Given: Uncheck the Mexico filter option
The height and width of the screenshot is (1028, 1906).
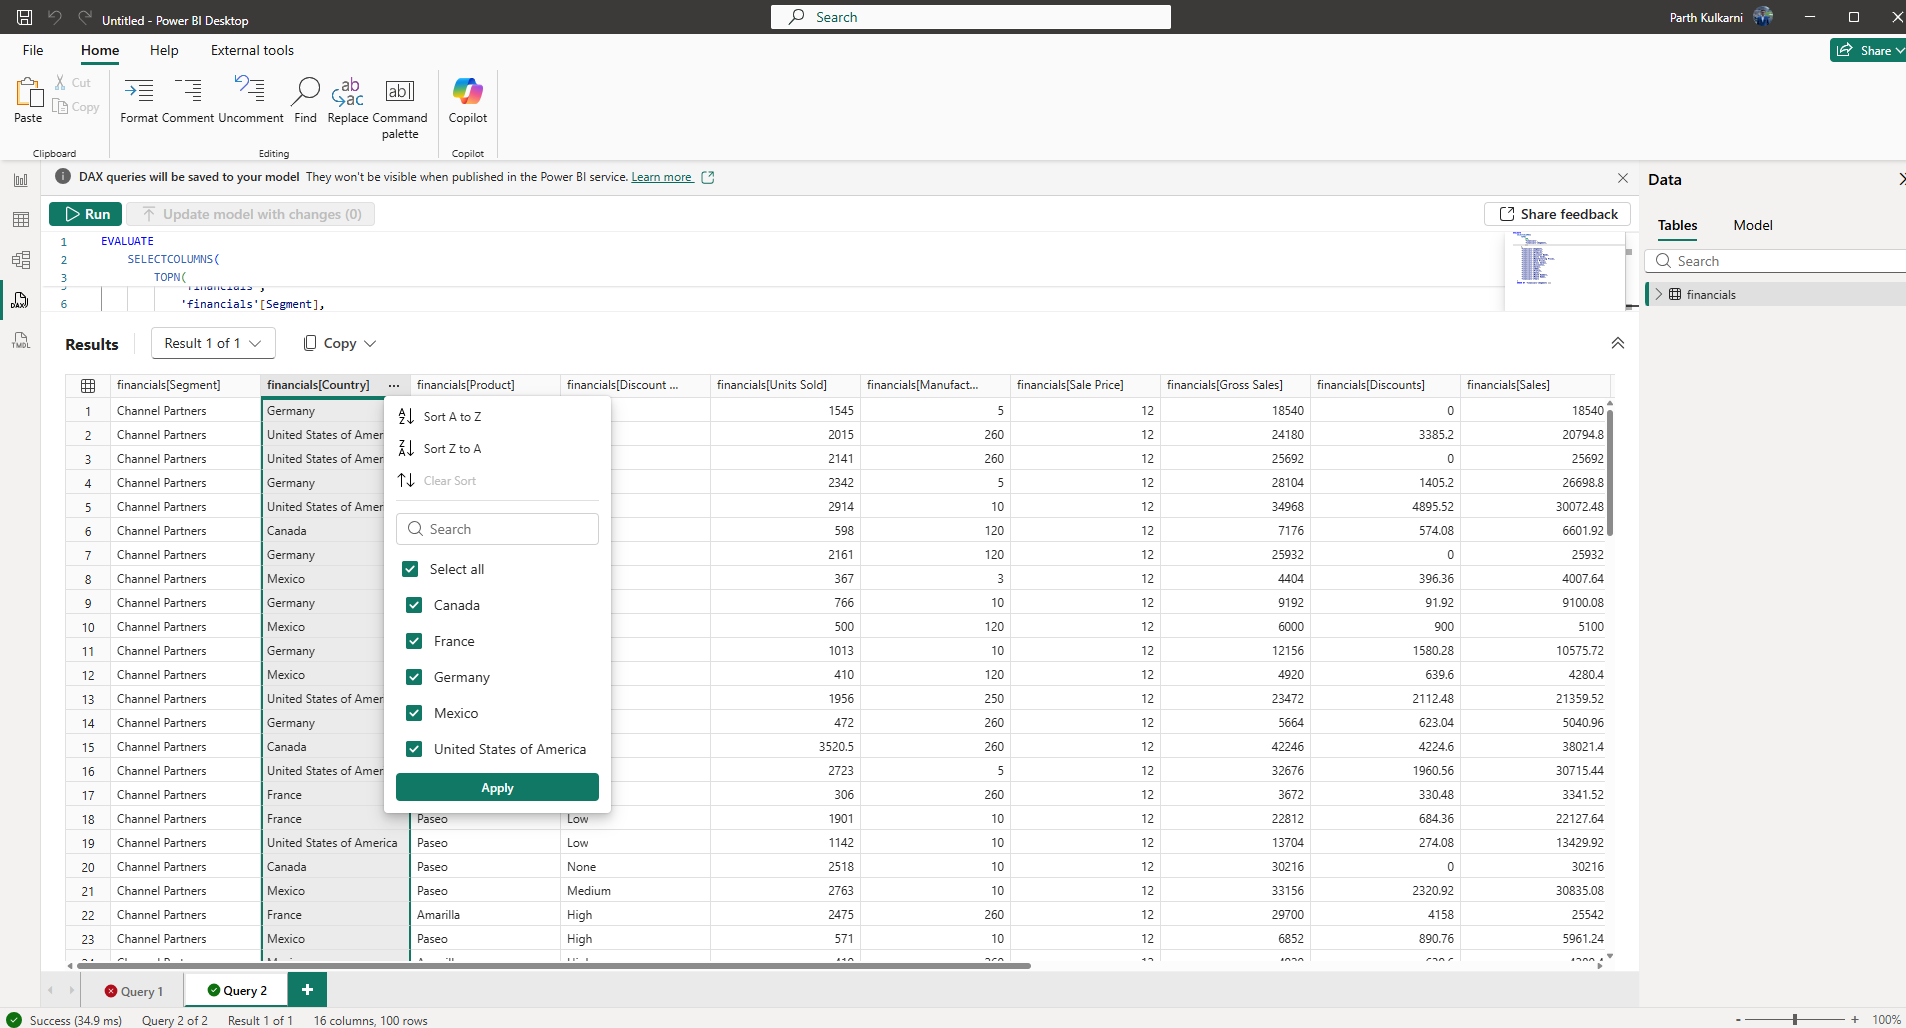Looking at the screenshot, I should pos(414,713).
